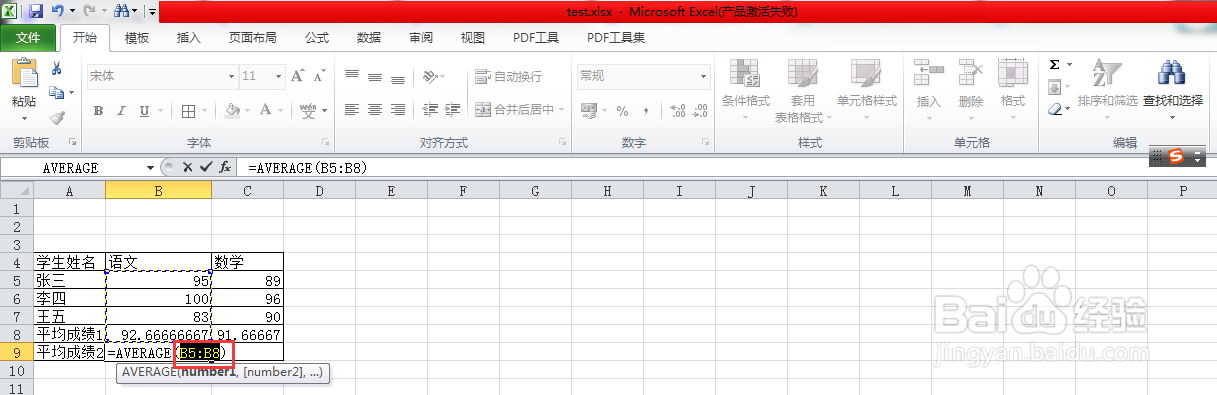Decrease font size with the small A icon

click(318, 76)
